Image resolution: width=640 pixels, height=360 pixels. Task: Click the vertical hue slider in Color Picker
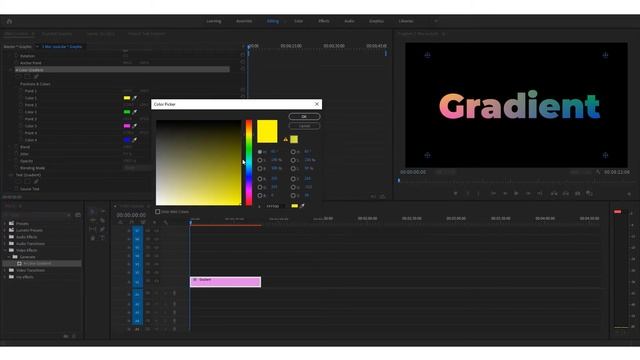(249, 162)
